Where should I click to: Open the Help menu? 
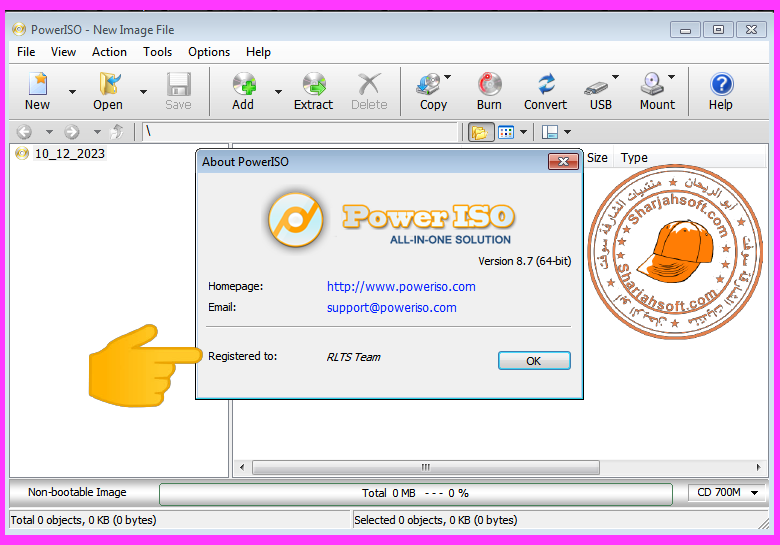point(258,52)
